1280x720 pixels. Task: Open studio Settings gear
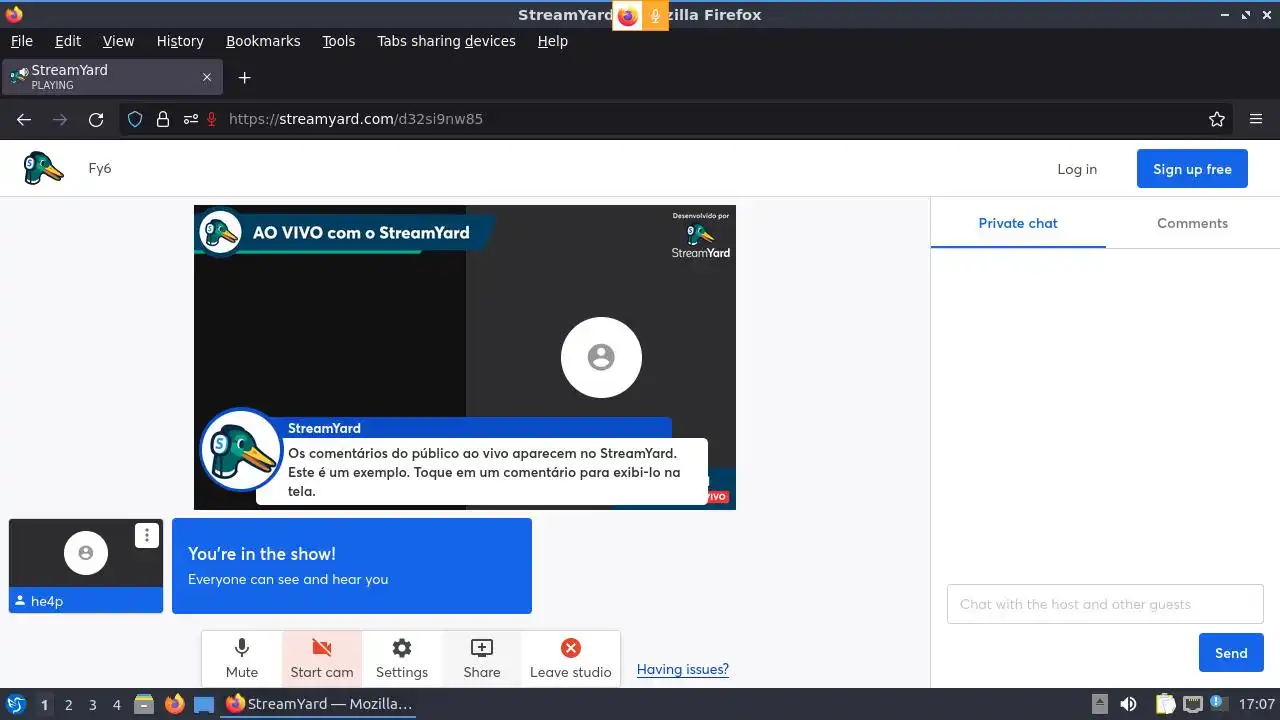(402, 659)
